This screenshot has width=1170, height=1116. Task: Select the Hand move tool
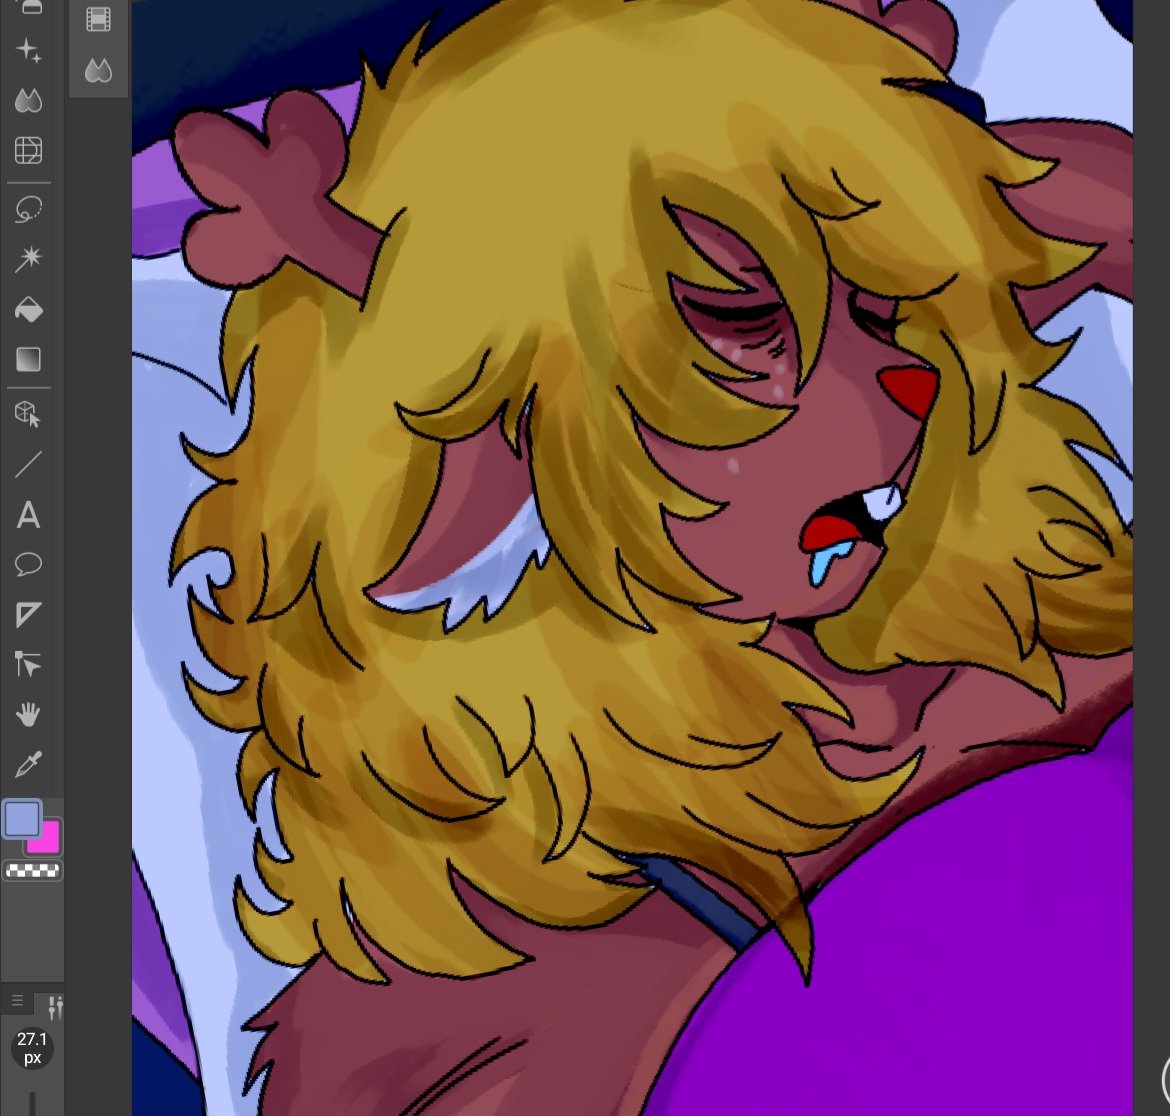[28, 715]
